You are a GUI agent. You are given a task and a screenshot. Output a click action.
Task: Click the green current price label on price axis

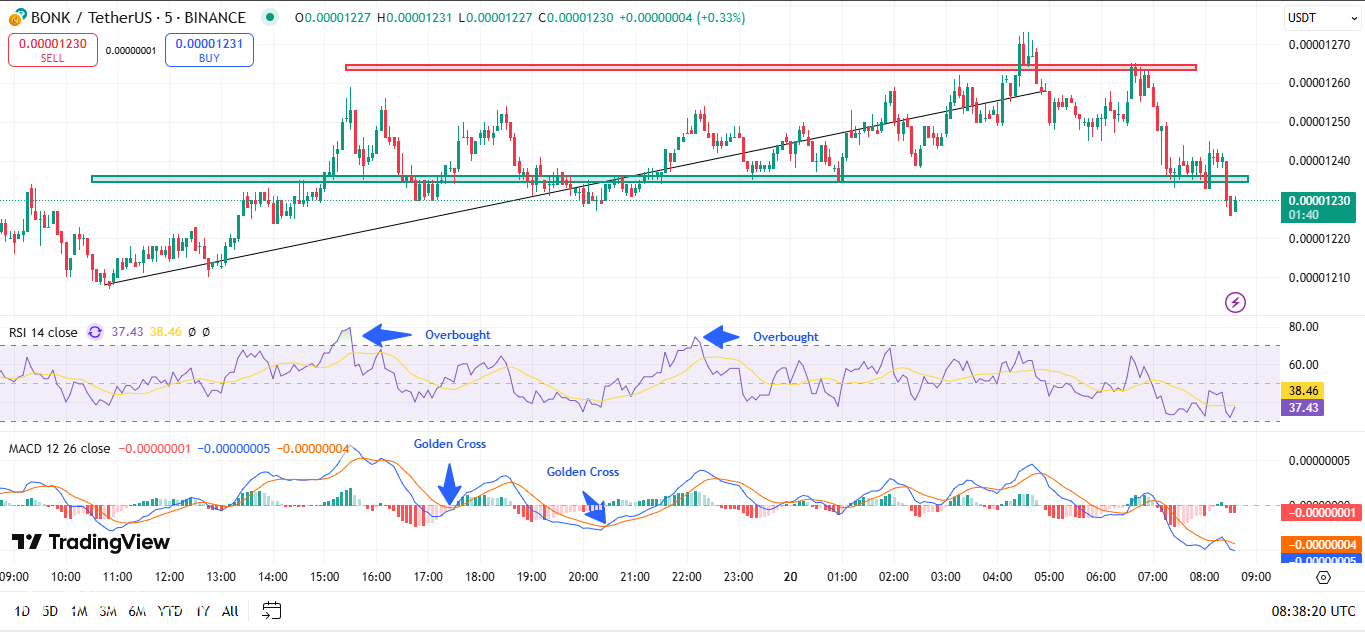[1320, 207]
